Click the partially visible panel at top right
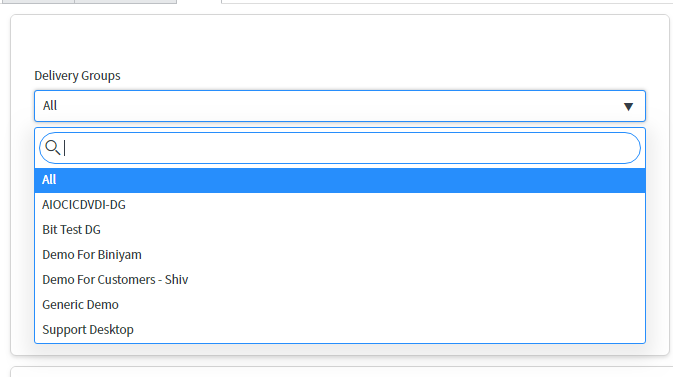The height and width of the screenshot is (377, 673). pyautogui.click(x=447, y=2)
